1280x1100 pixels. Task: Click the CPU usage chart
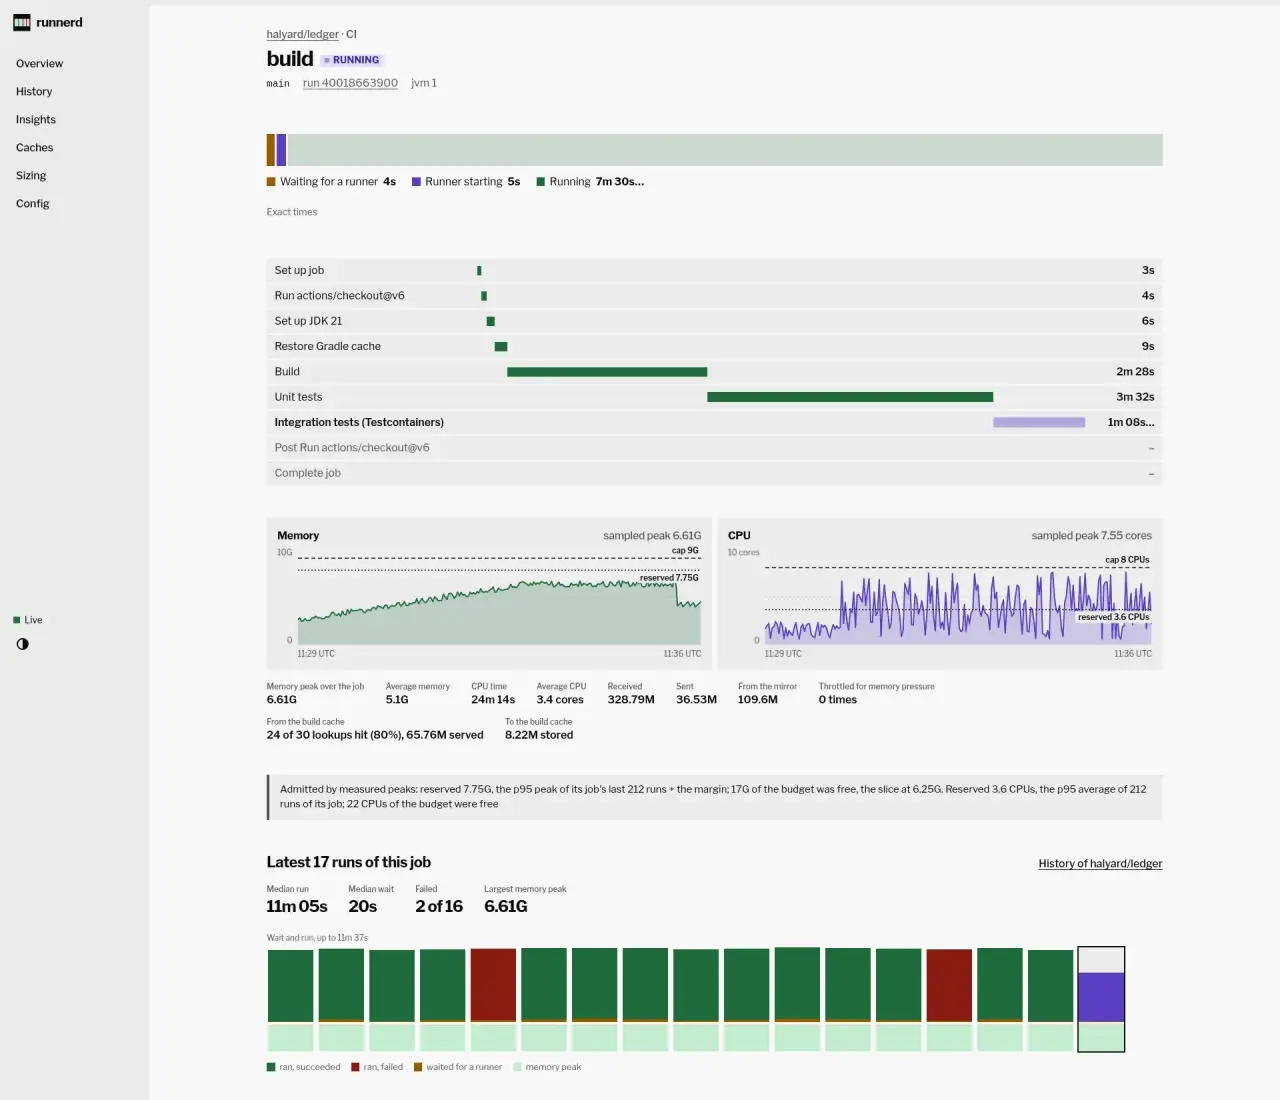click(958, 600)
